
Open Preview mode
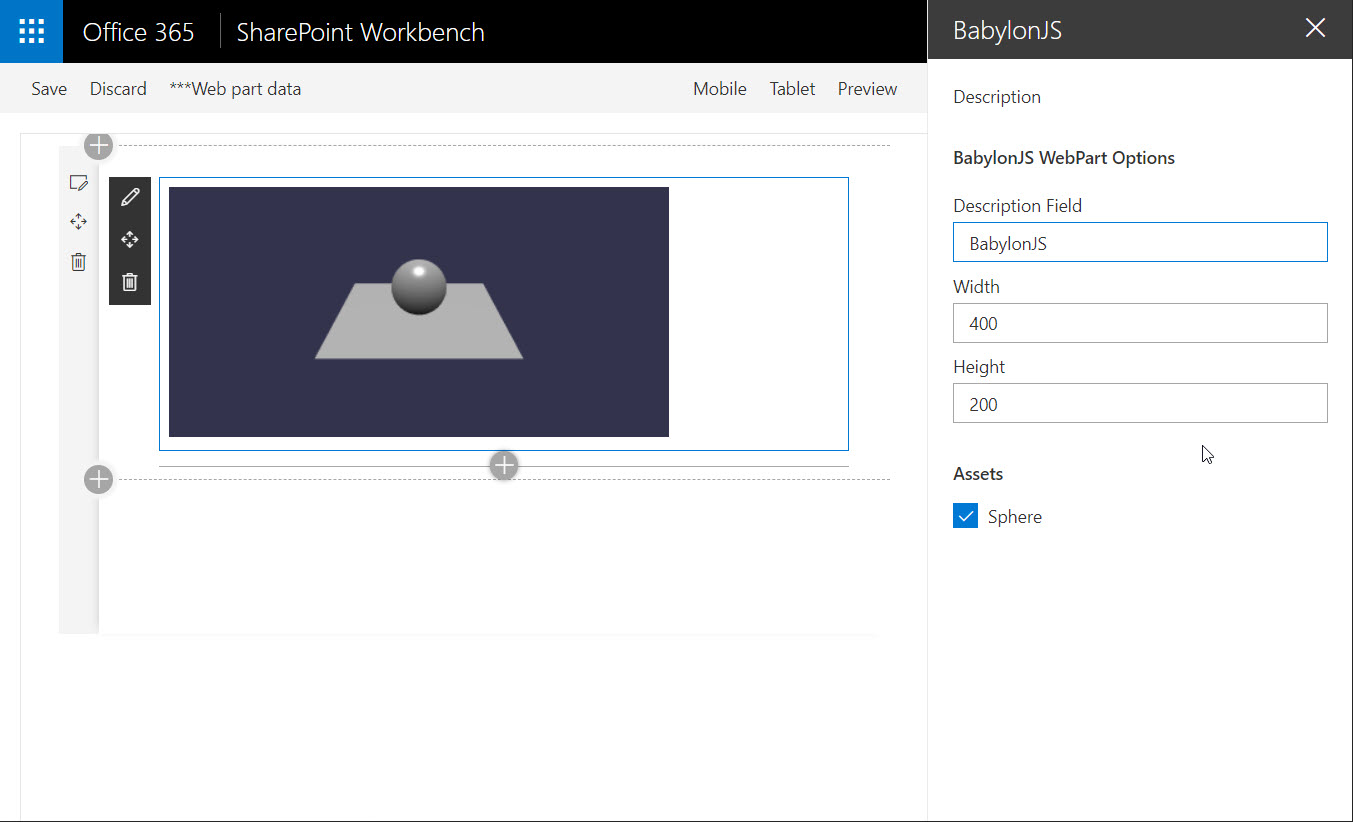[x=867, y=89]
